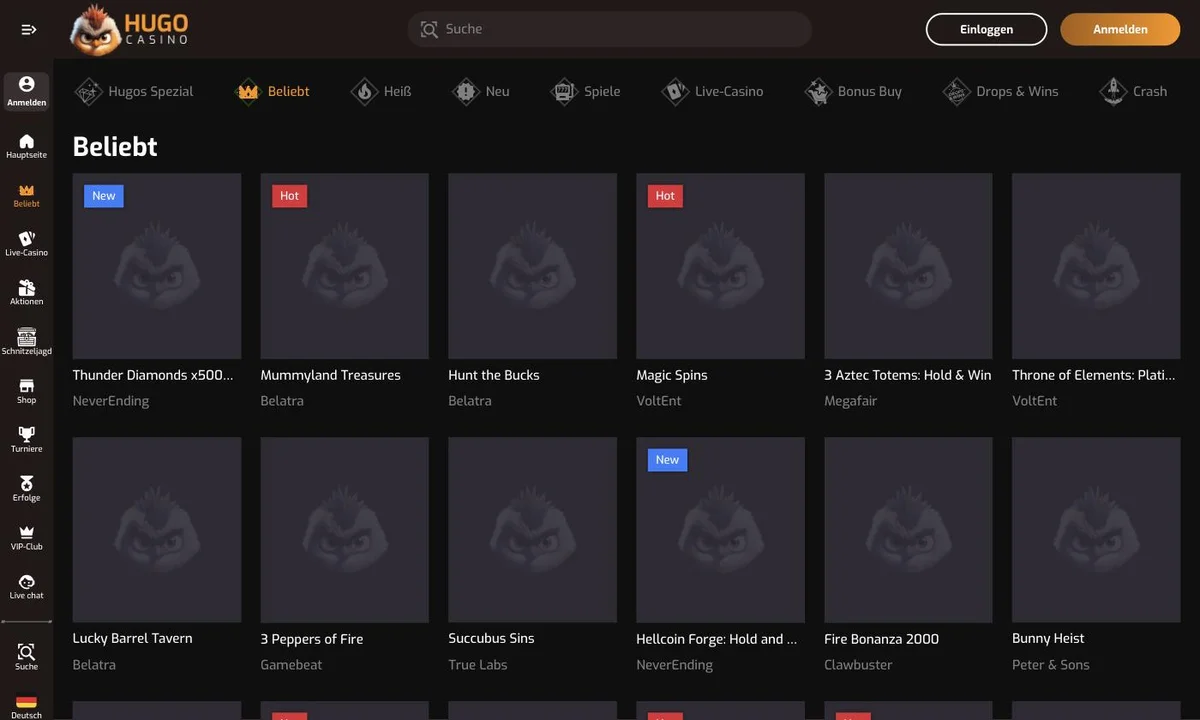Click the New badge on Hellcoin Forge
This screenshot has width=1200, height=720.
[x=668, y=460]
